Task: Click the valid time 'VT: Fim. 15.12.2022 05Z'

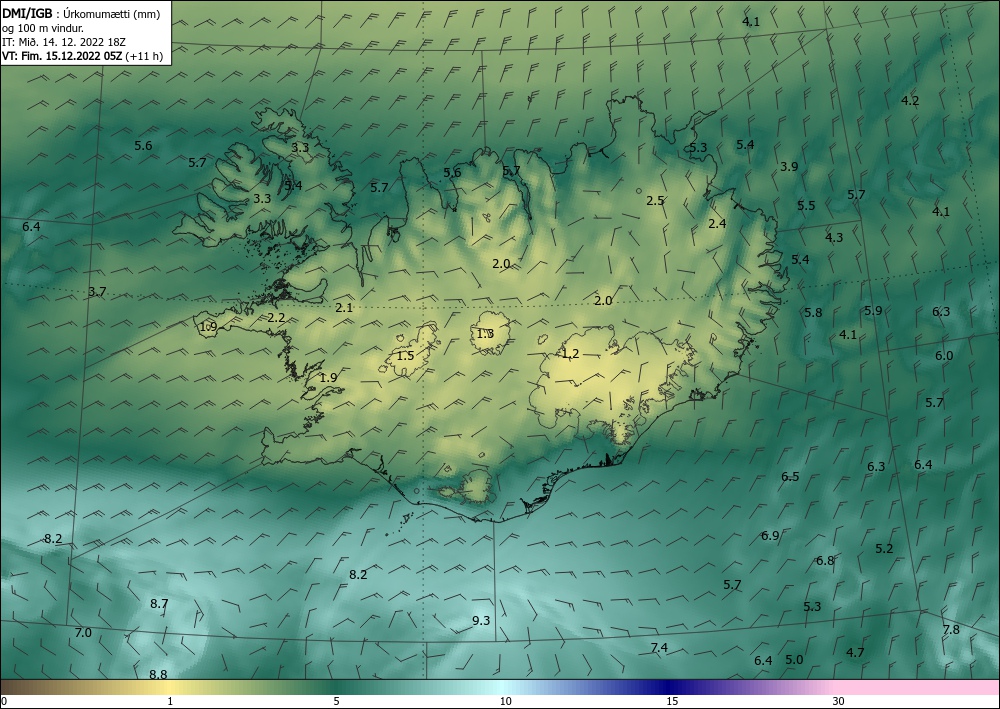Action: [x=62, y=56]
